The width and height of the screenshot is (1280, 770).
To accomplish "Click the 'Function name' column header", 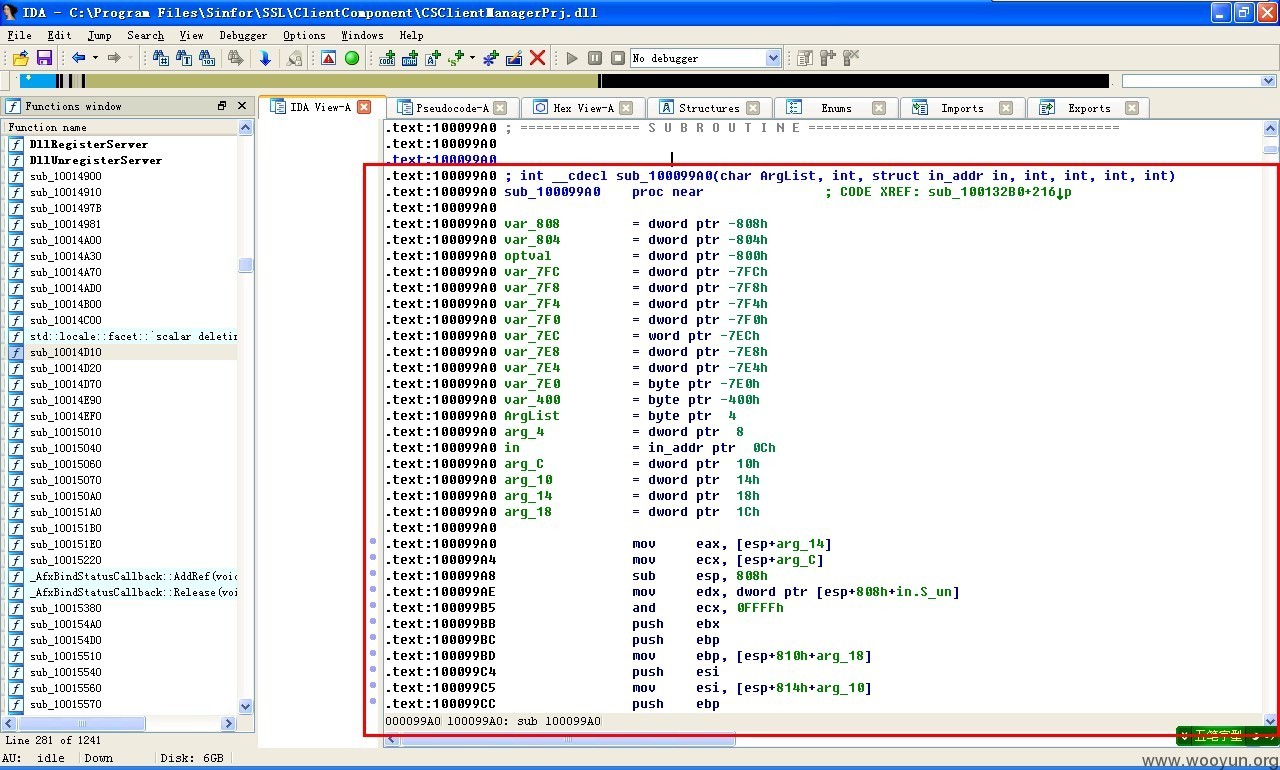I will [121, 127].
